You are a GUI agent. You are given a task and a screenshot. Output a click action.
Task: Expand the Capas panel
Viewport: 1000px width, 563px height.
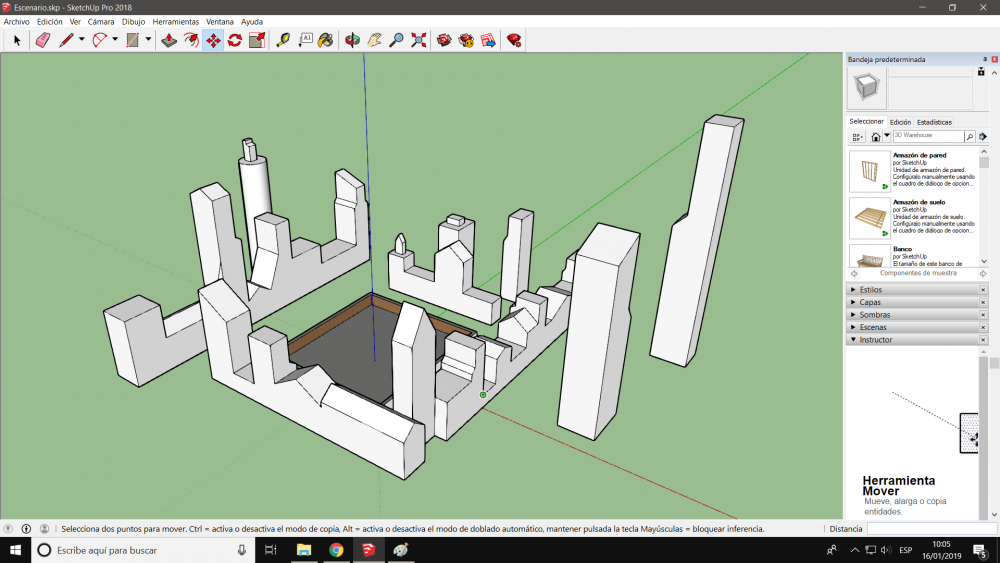point(870,302)
